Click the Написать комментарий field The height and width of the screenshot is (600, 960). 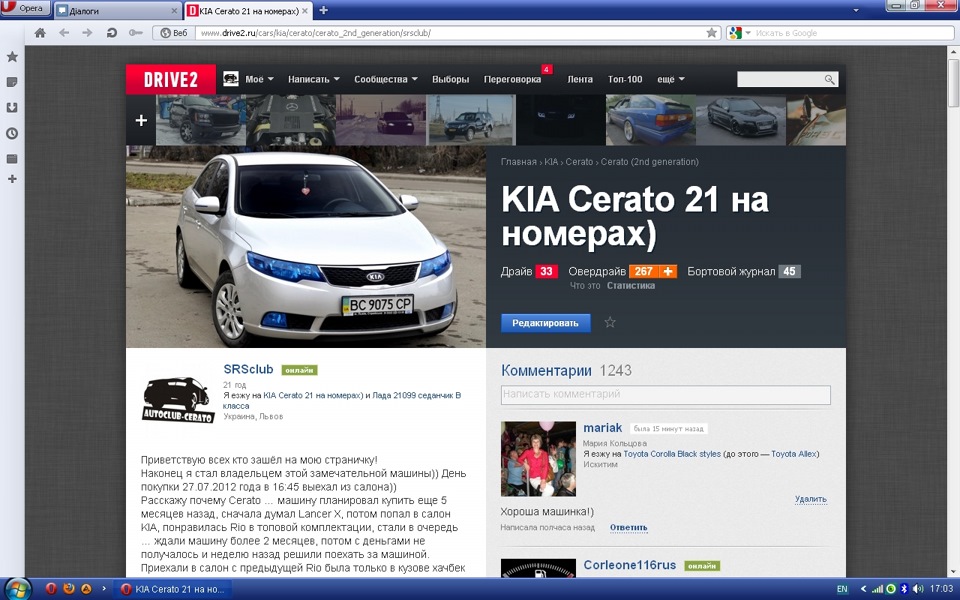click(x=666, y=394)
